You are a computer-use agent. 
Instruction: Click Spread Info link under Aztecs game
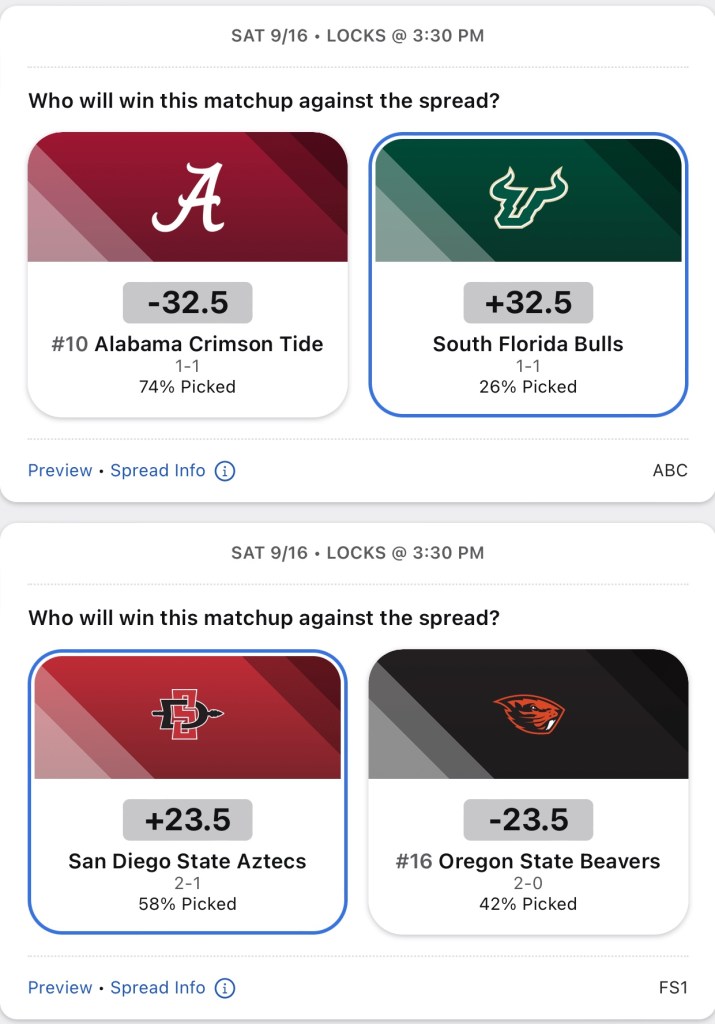158,987
